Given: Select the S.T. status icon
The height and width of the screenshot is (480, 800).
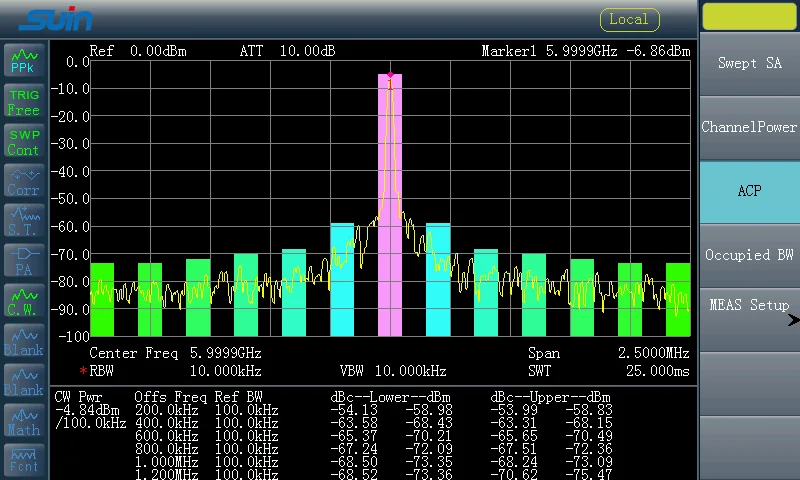Looking at the screenshot, I should [23, 221].
